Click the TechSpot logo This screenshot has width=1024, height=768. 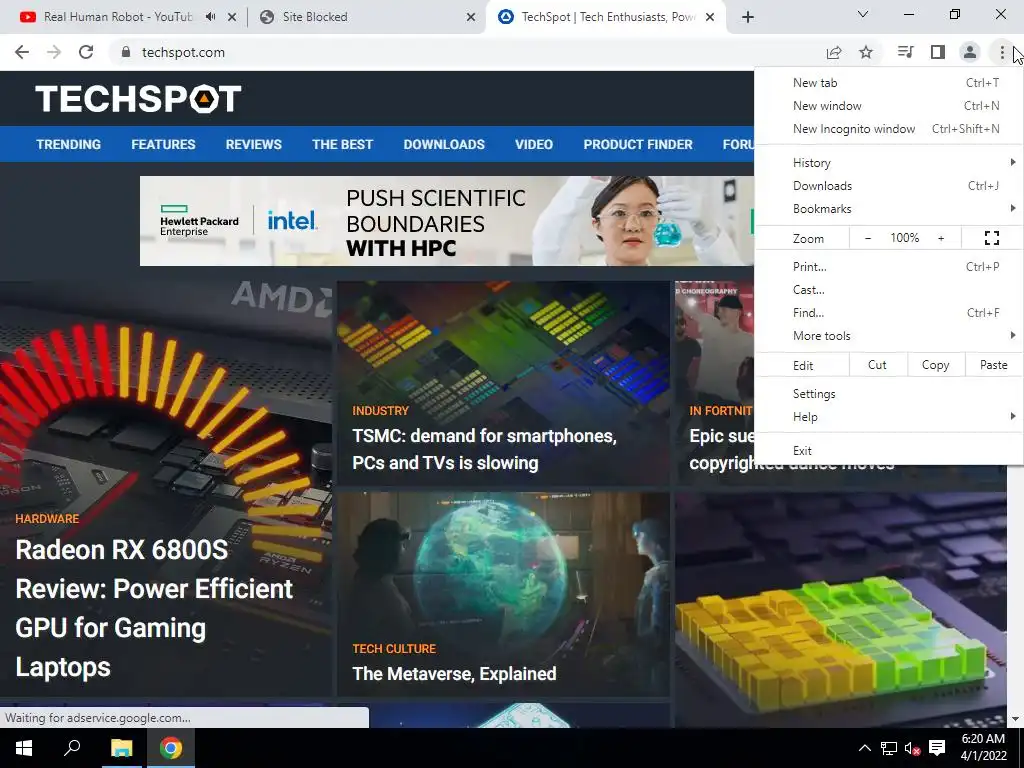click(138, 99)
